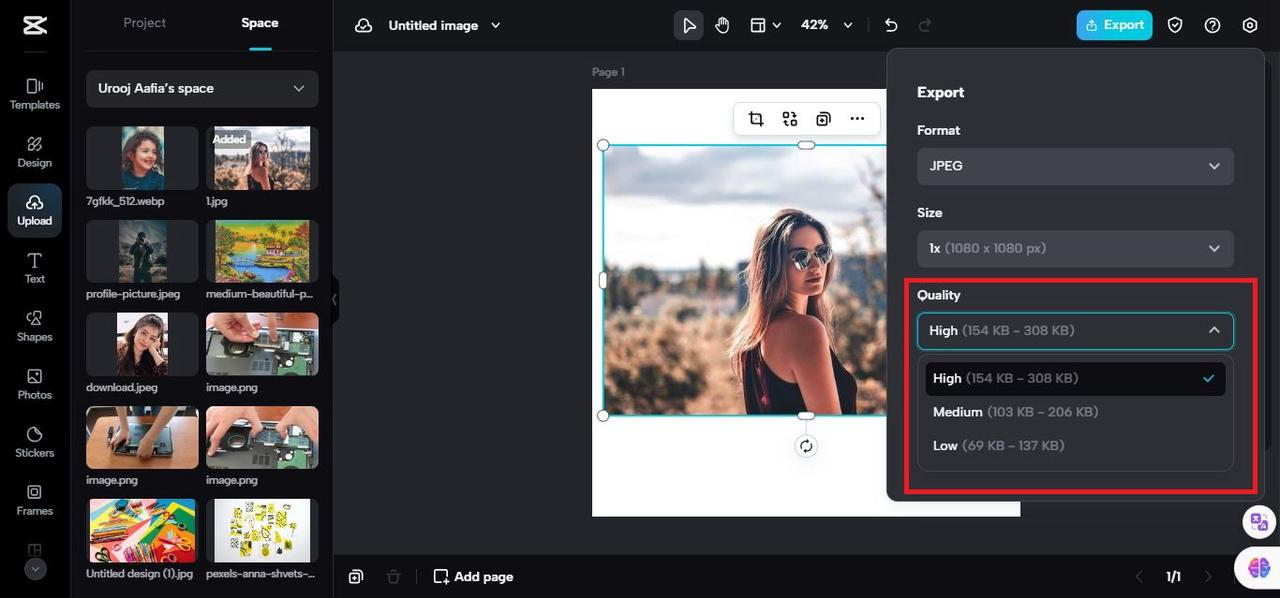Select the 7gfkk_512.webp thumbnail
1280x598 pixels.
(x=142, y=158)
